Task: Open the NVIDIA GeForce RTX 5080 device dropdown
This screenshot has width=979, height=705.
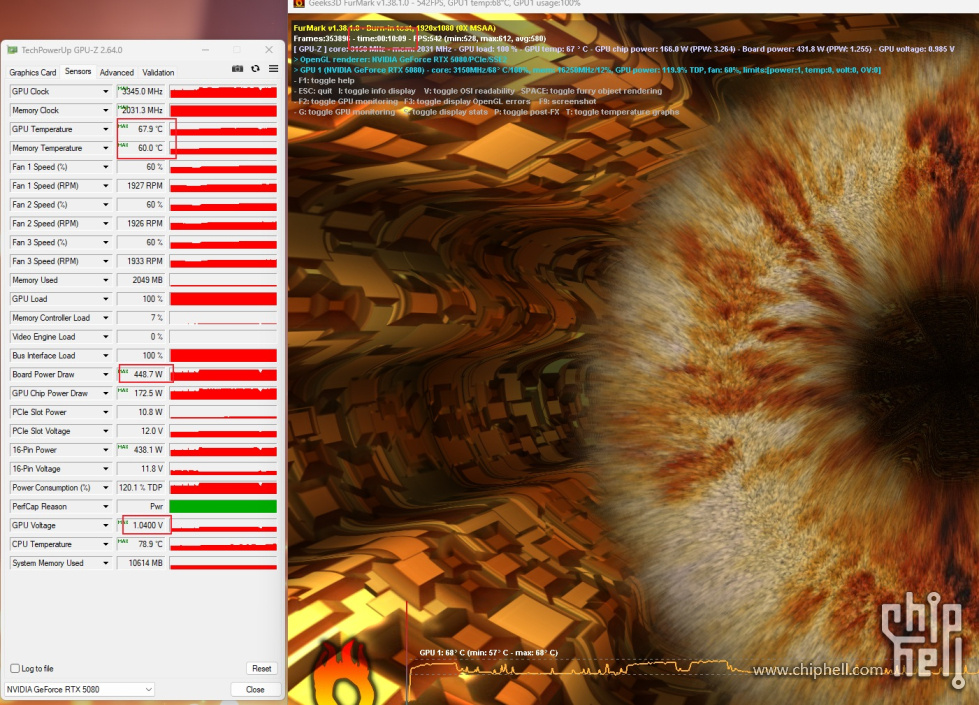Action: tap(79, 689)
